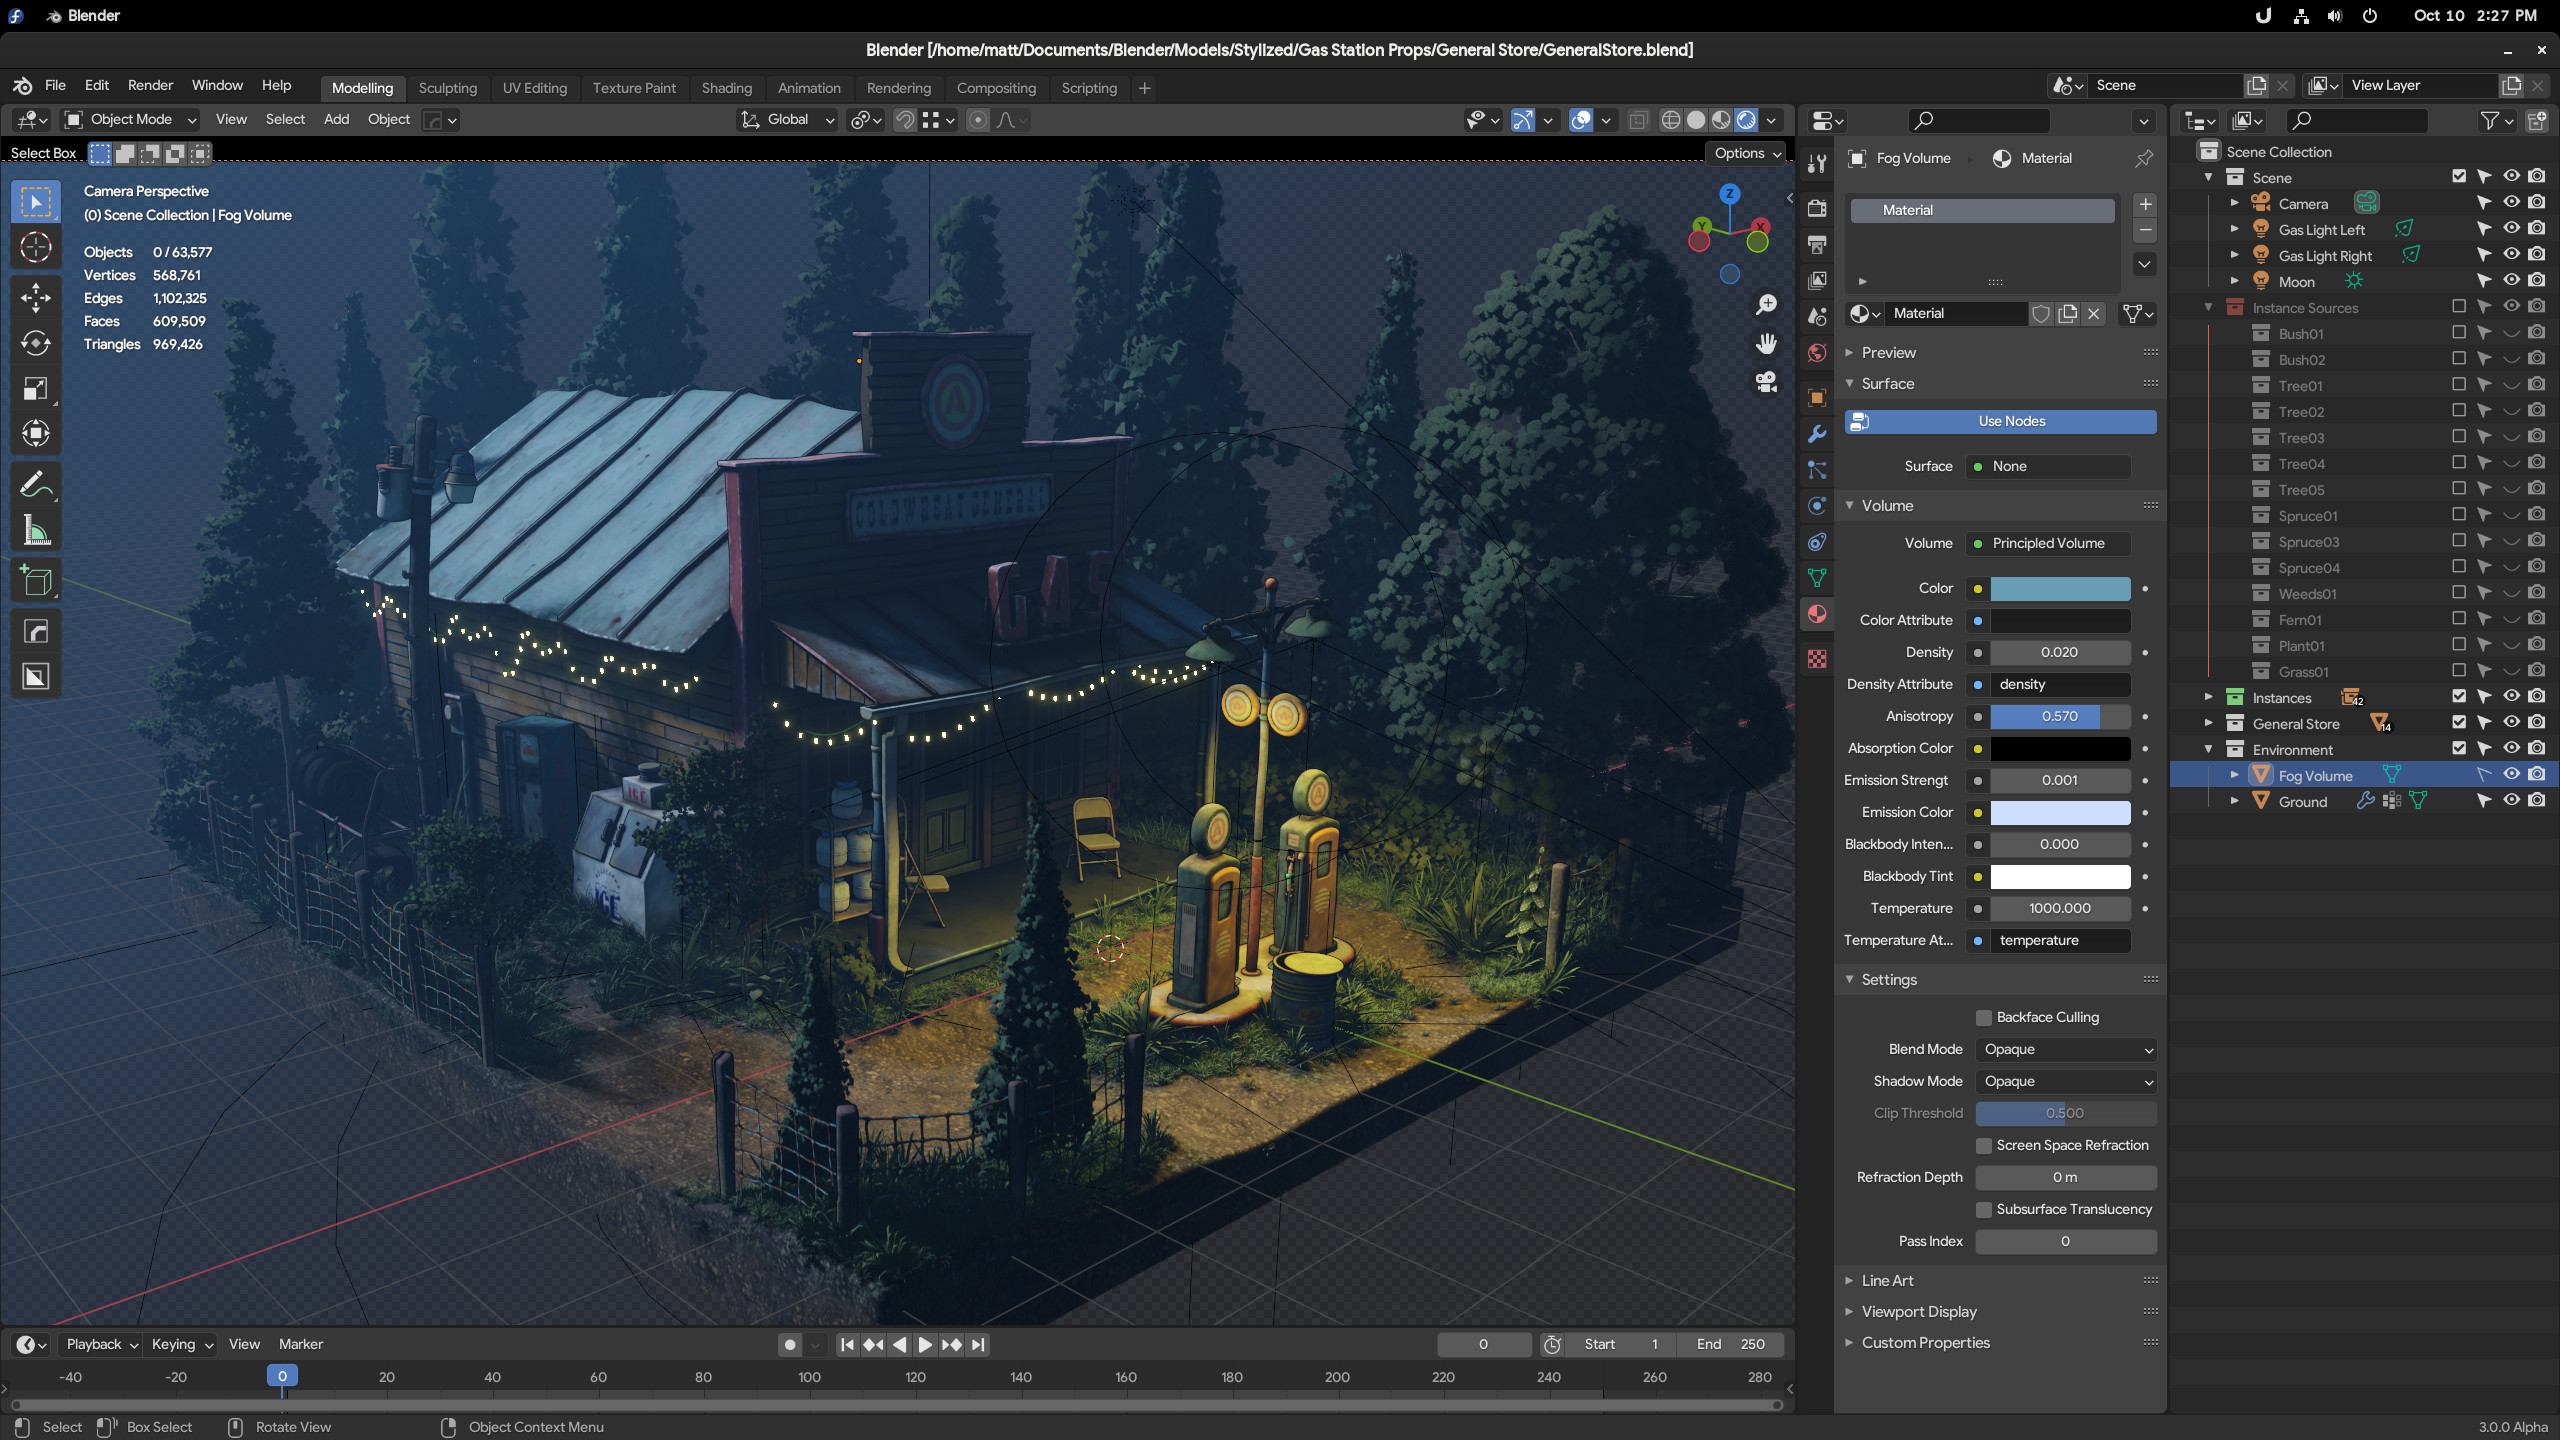Hide the Moon object in viewport
Screen dimensions: 2560x1440
coord(2511,280)
